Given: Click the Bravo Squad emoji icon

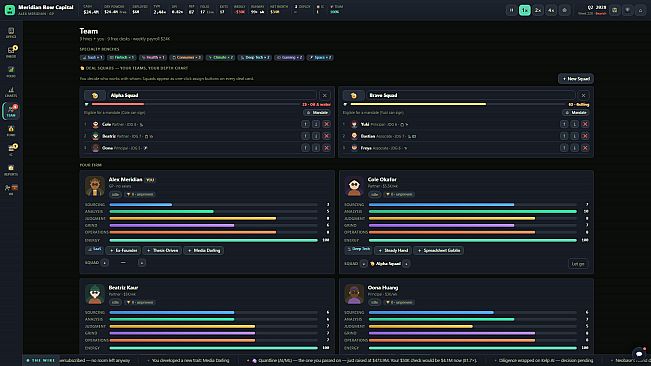Looking at the screenshot, I should (353, 95).
